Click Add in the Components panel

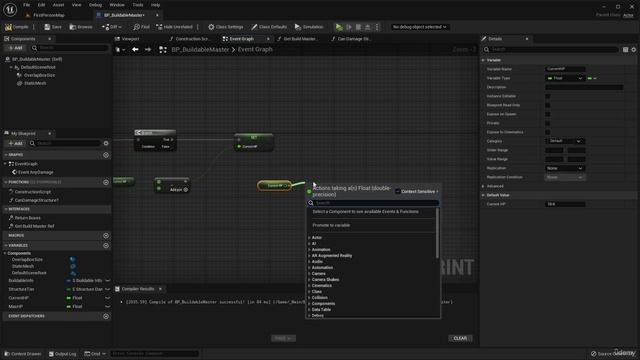click(16, 48)
